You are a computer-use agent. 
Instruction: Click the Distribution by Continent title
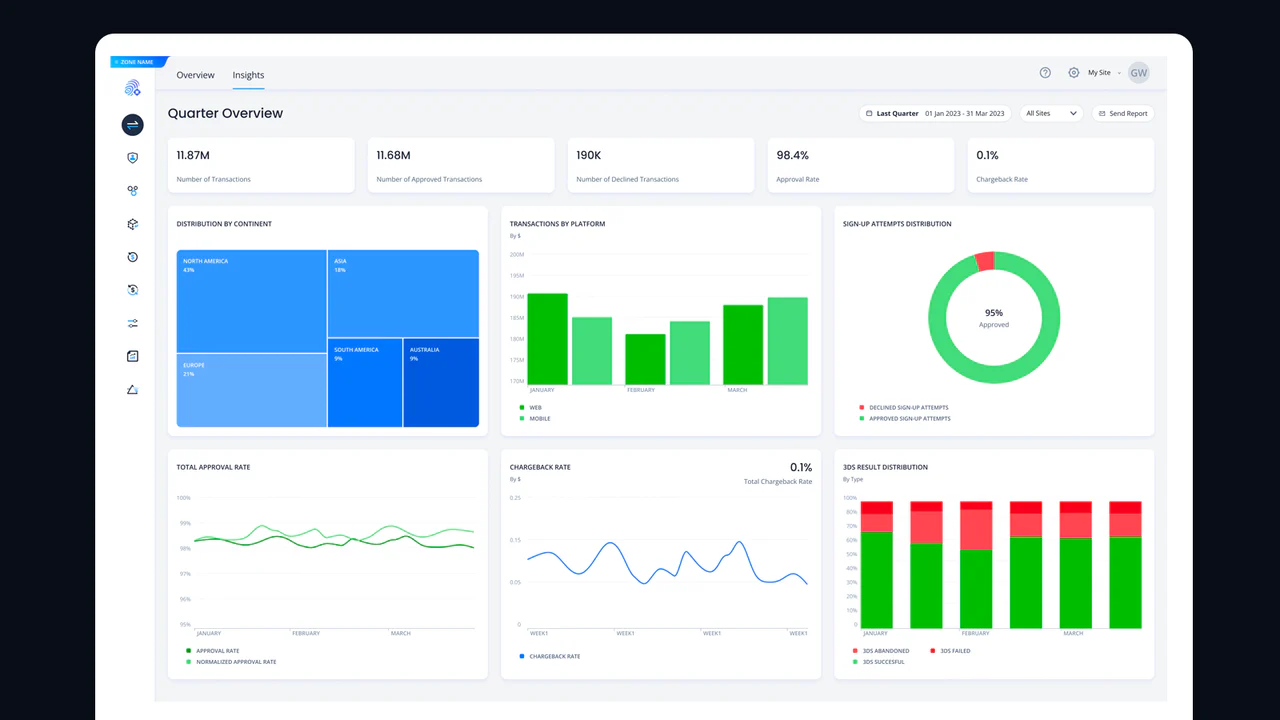pyautogui.click(x=224, y=224)
